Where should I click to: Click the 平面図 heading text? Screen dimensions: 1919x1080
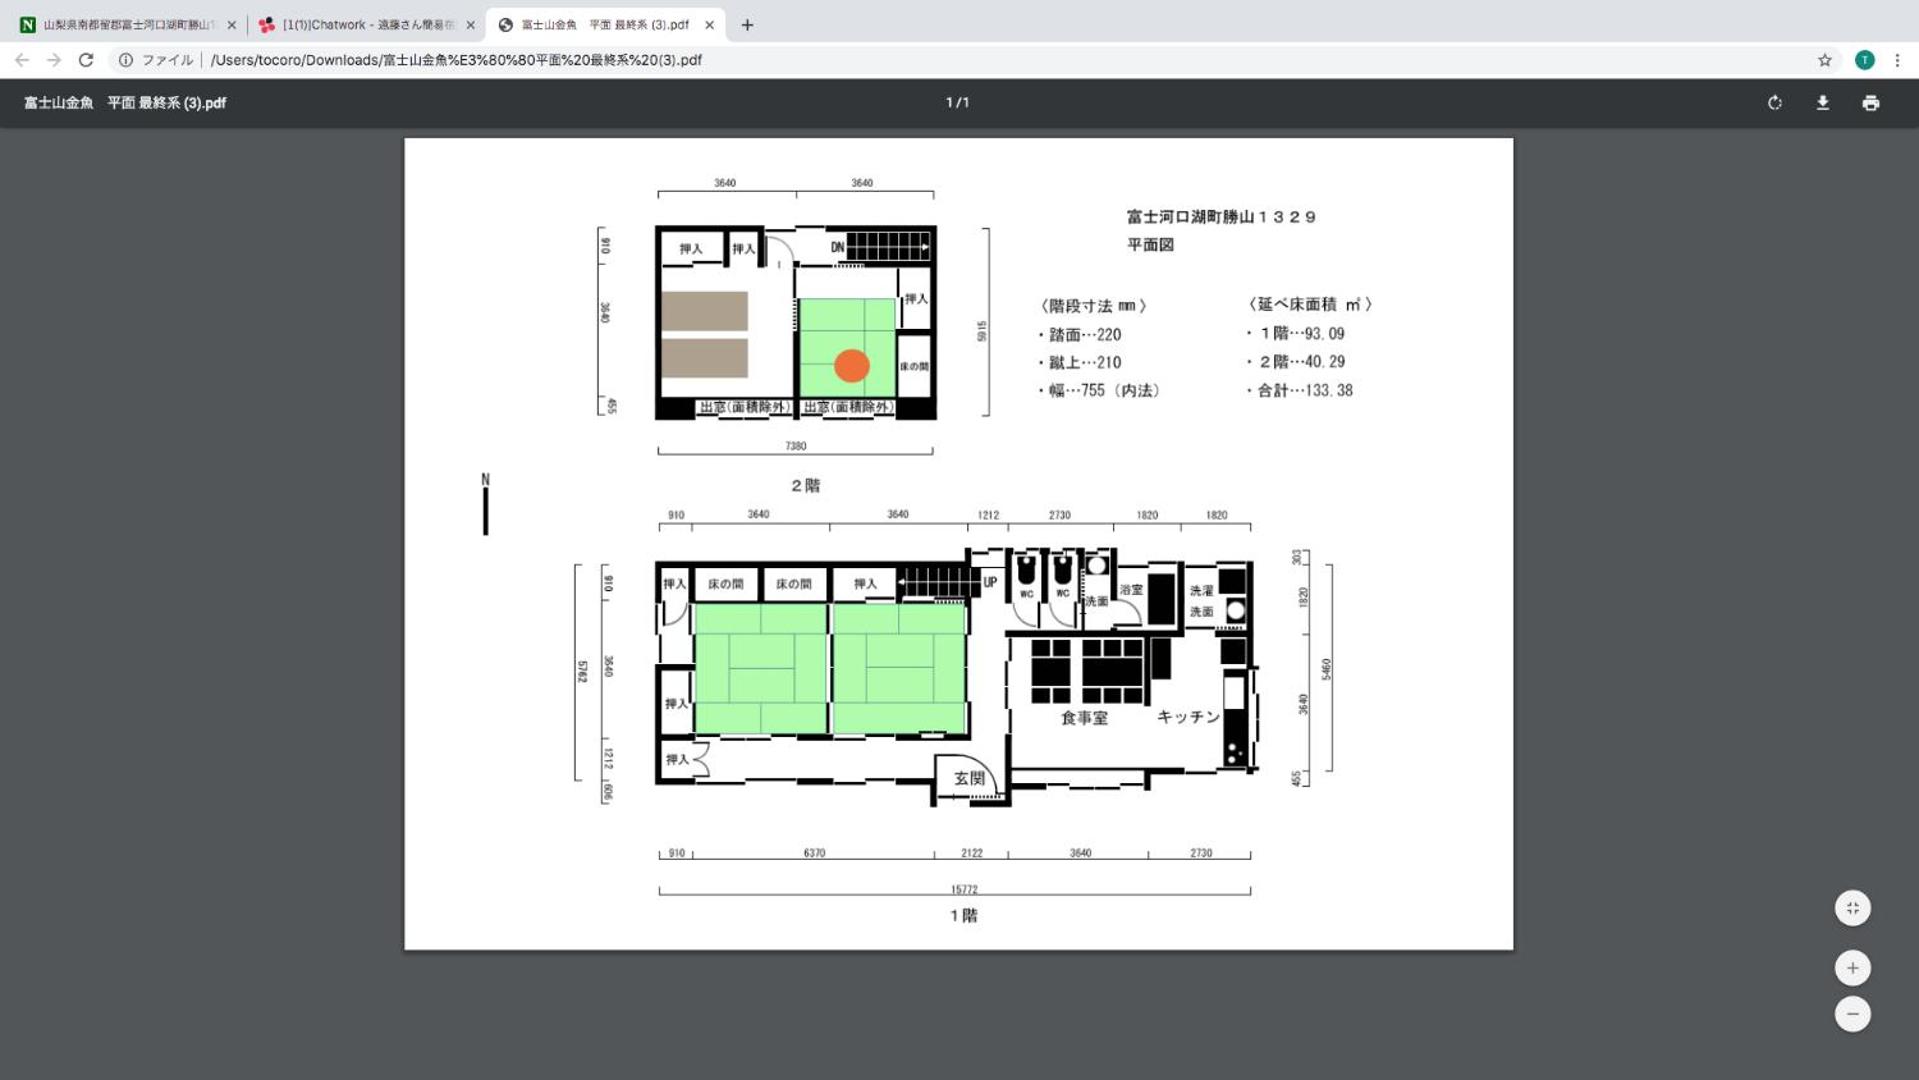tap(1150, 245)
